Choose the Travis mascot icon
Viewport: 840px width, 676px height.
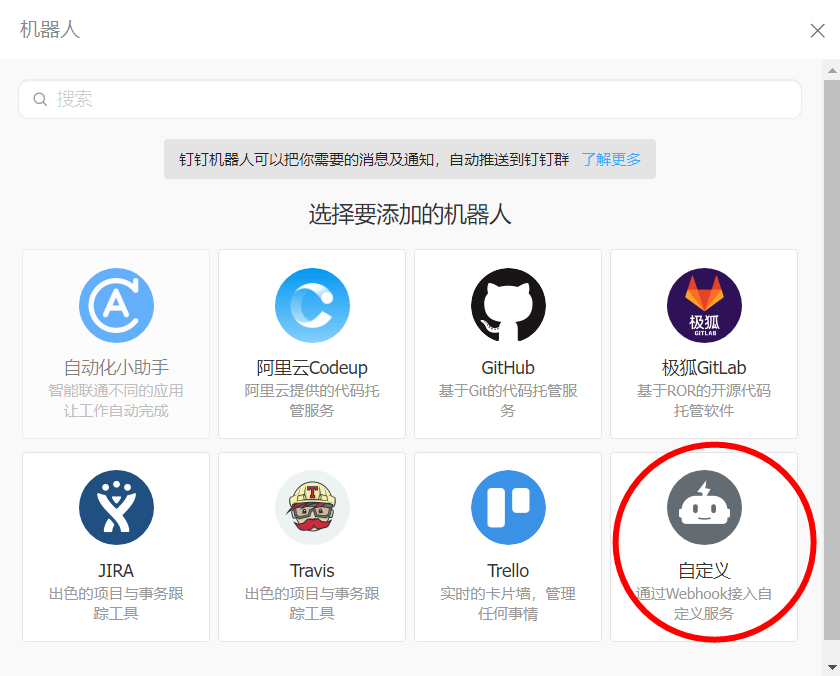tap(312, 508)
